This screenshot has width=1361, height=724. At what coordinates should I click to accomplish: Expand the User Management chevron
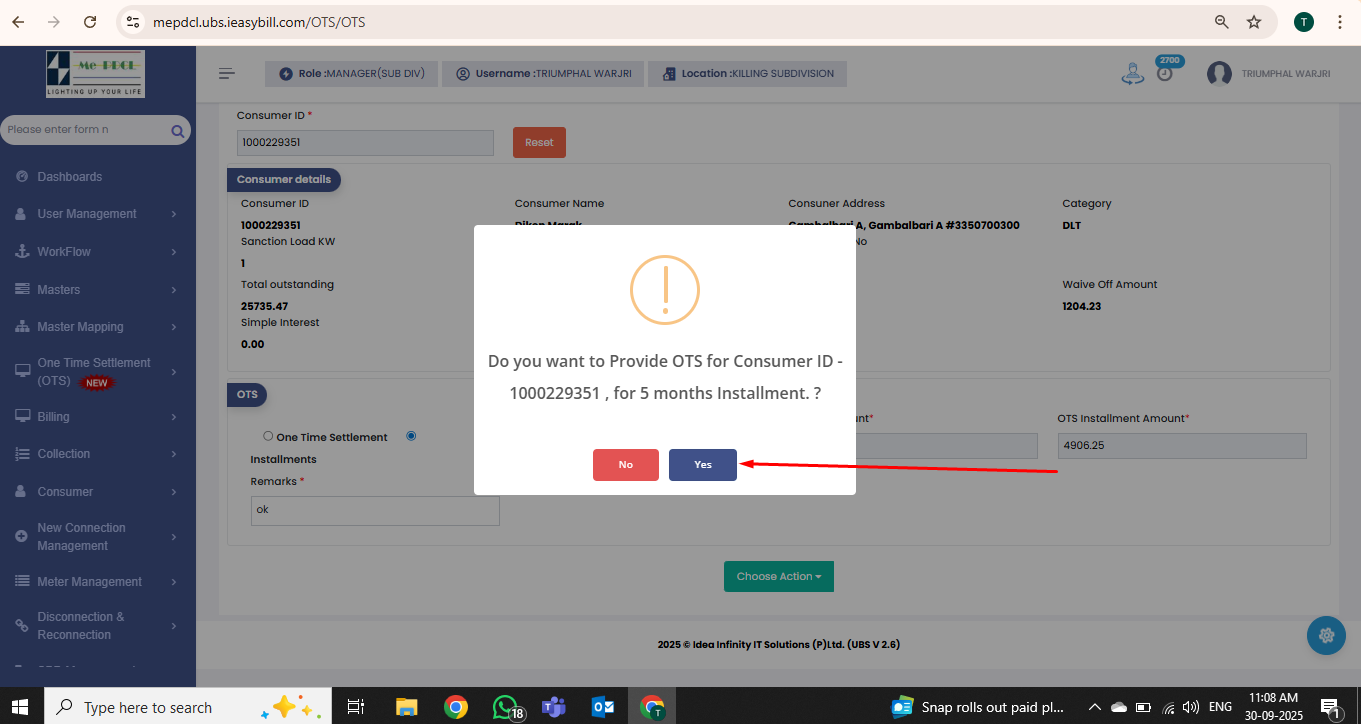point(174,214)
